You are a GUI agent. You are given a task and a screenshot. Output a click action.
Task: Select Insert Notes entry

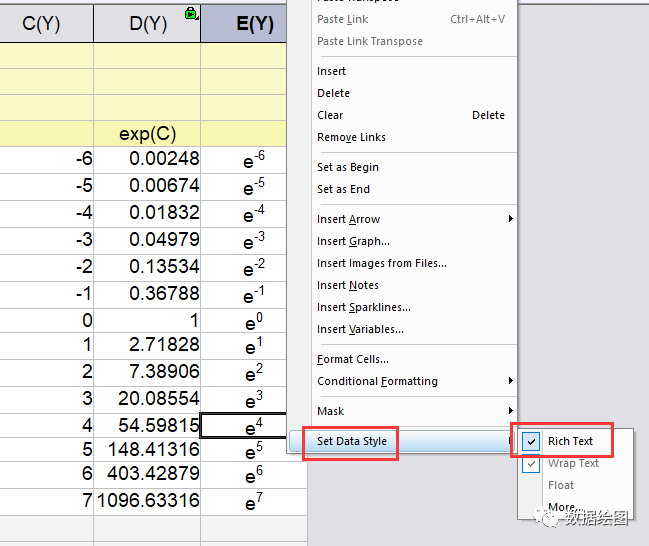[414, 285]
